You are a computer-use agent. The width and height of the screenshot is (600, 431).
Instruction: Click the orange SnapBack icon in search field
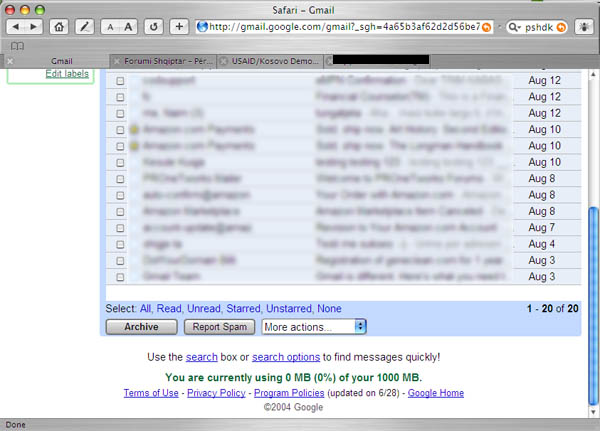pyautogui.click(x=561, y=27)
